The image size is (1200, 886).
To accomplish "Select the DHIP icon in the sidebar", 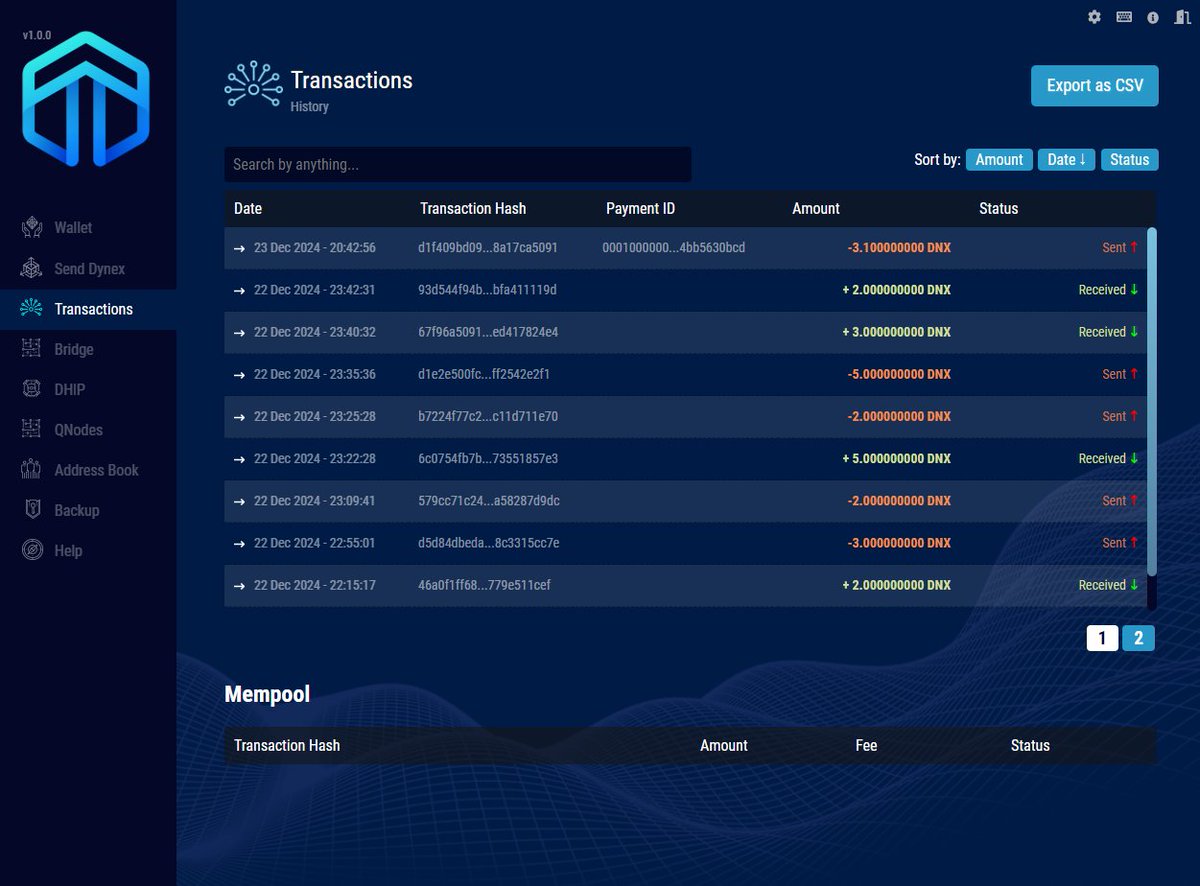I will pyautogui.click(x=33, y=389).
